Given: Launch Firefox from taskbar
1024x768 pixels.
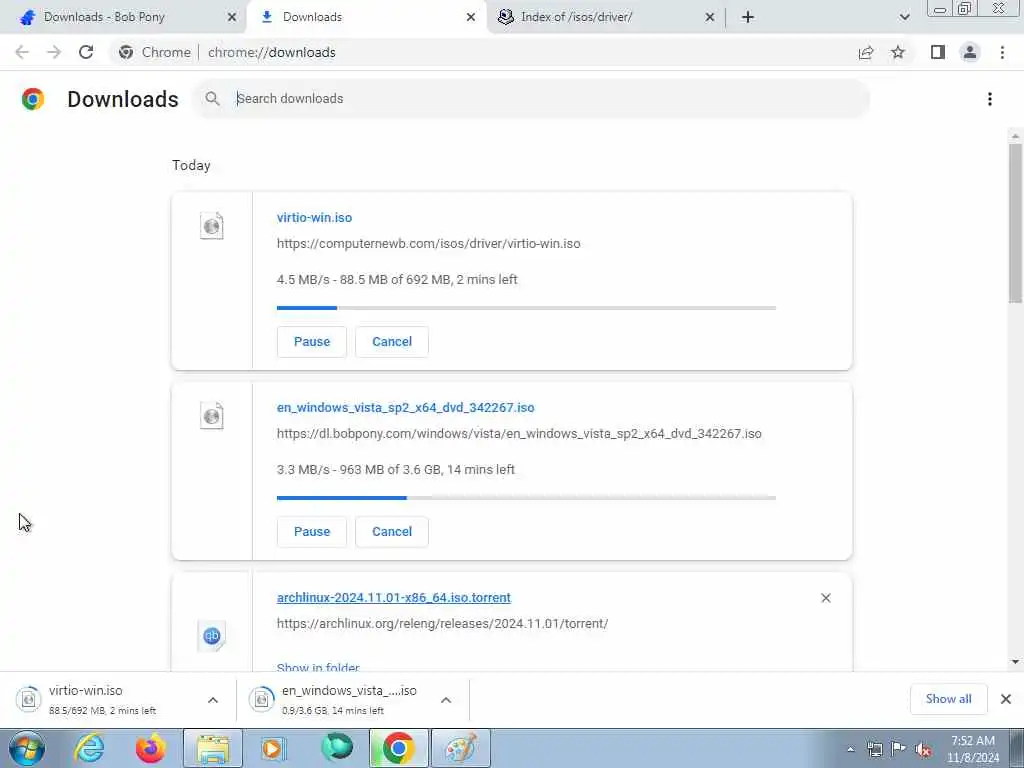Looking at the screenshot, I should [150, 748].
